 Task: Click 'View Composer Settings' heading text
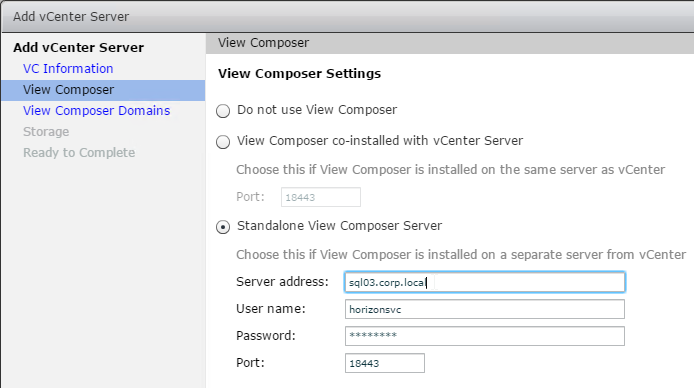tap(299, 73)
